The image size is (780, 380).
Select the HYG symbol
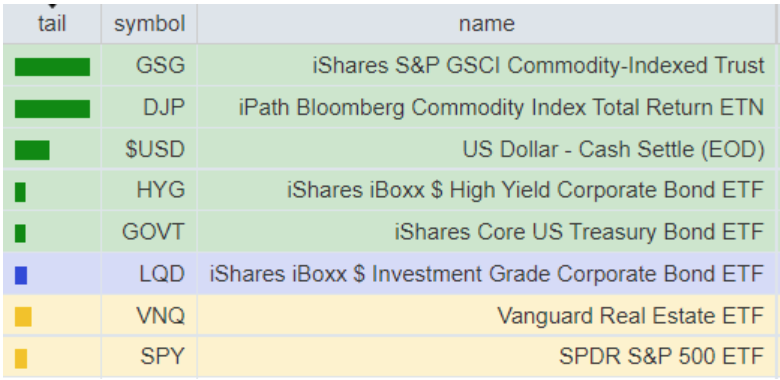tap(161, 190)
